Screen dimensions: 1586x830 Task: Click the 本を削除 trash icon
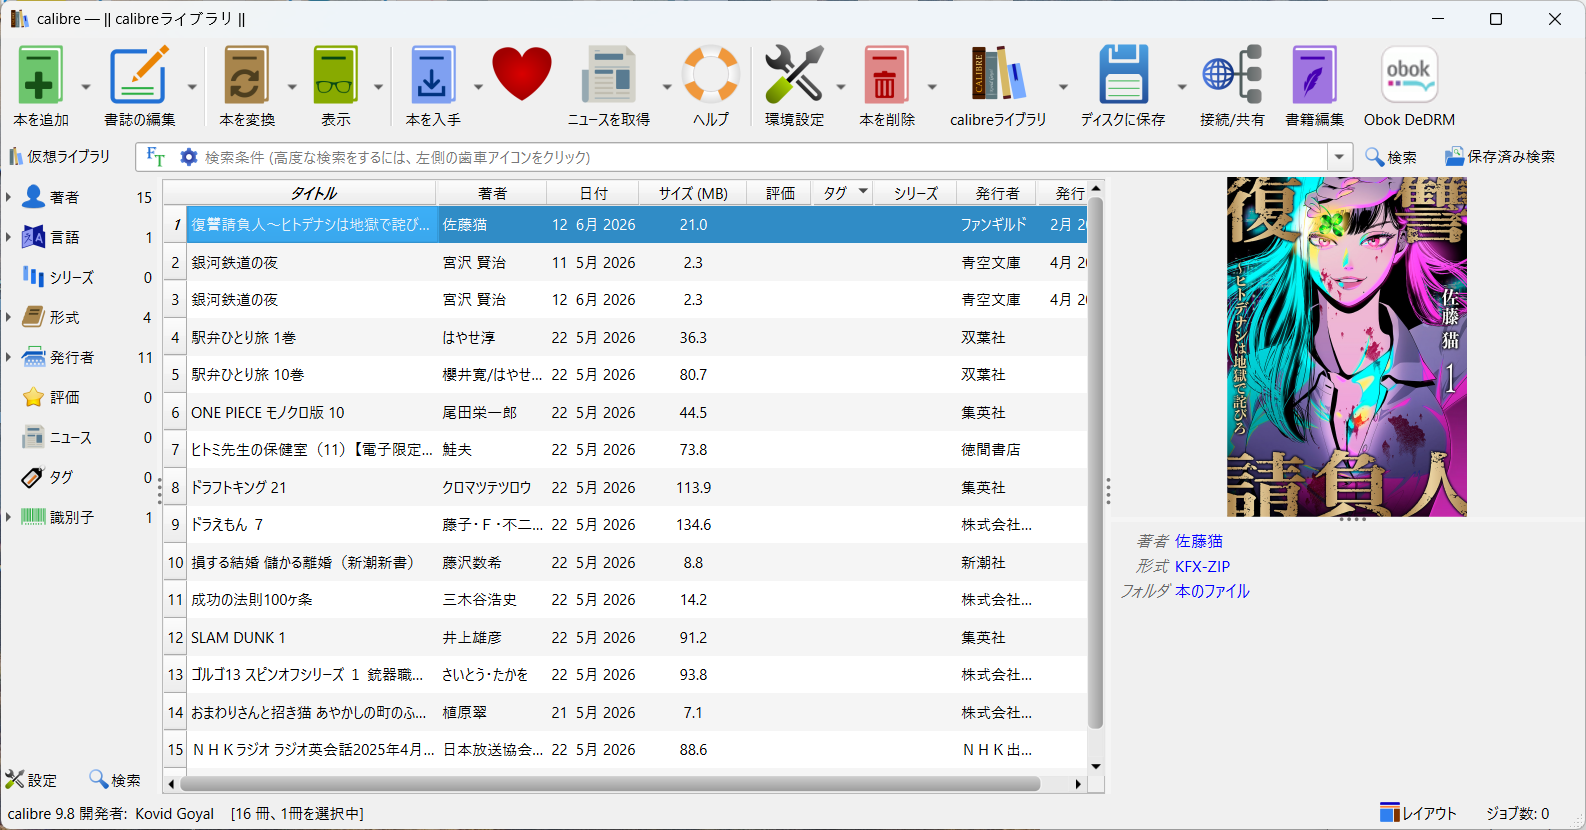[x=885, y=75]
